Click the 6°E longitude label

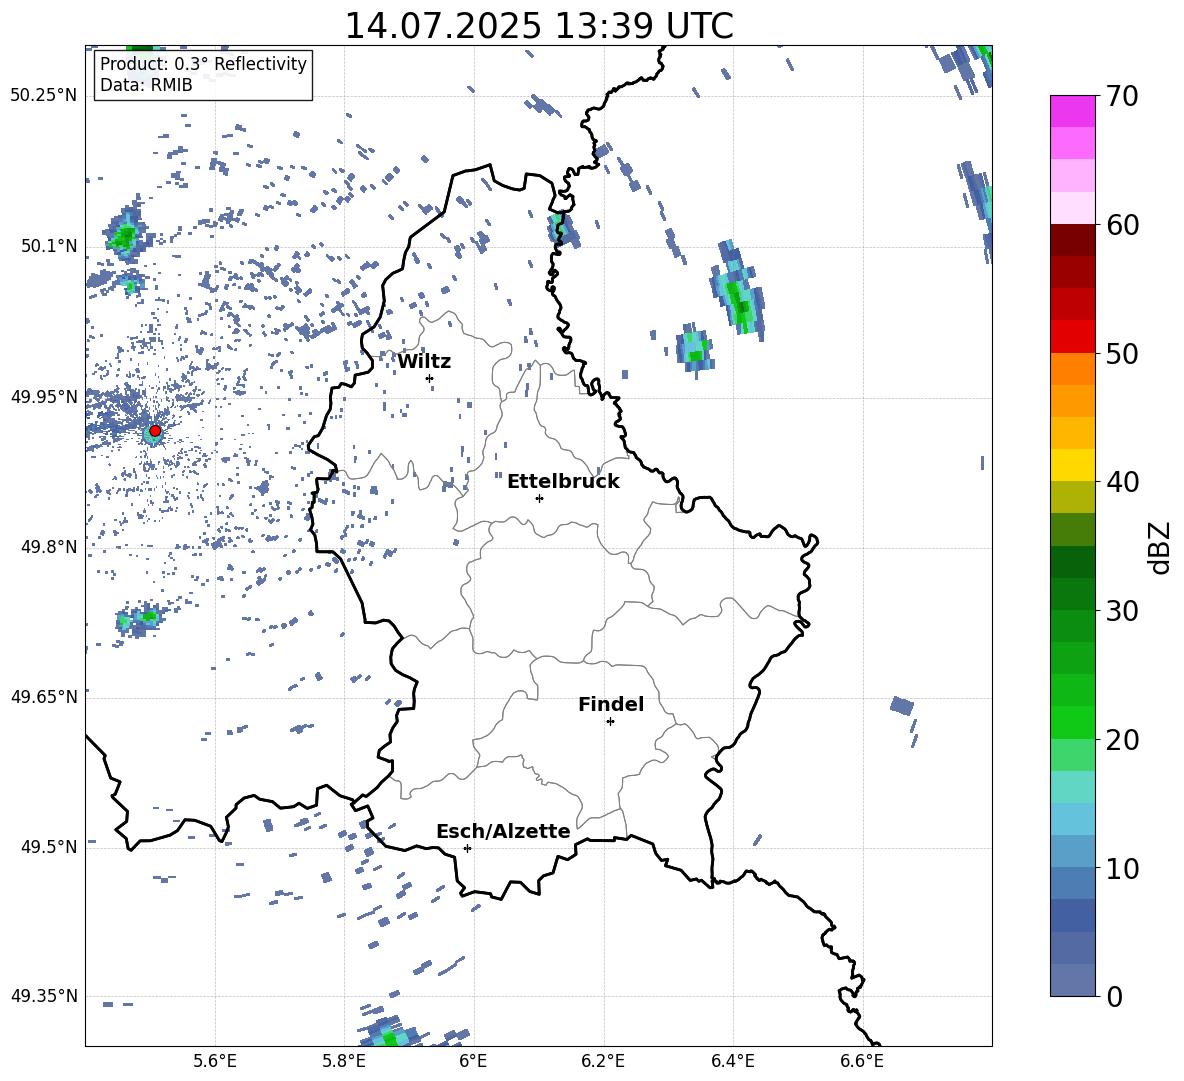[x=473, y=1061]
